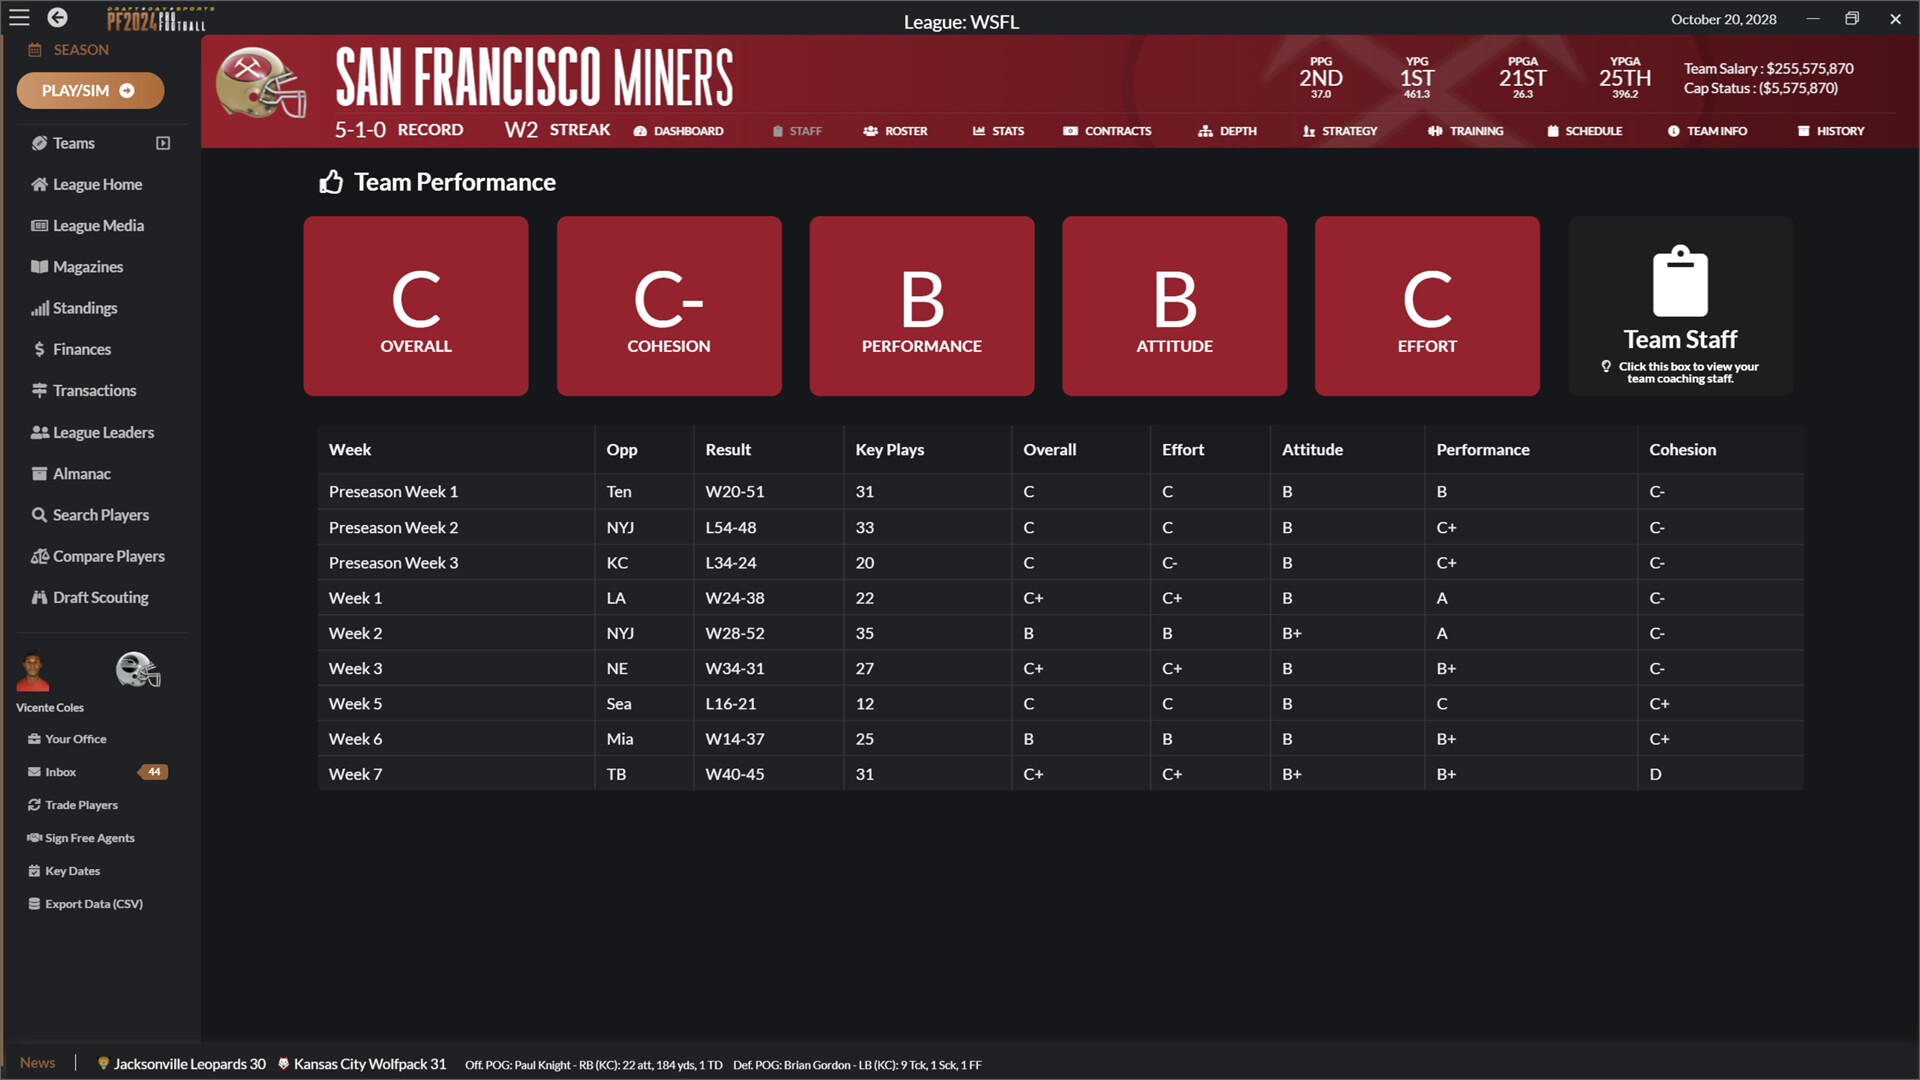Click the Standings sidebar item
1920x1080 pixels.
coord(84,307)
